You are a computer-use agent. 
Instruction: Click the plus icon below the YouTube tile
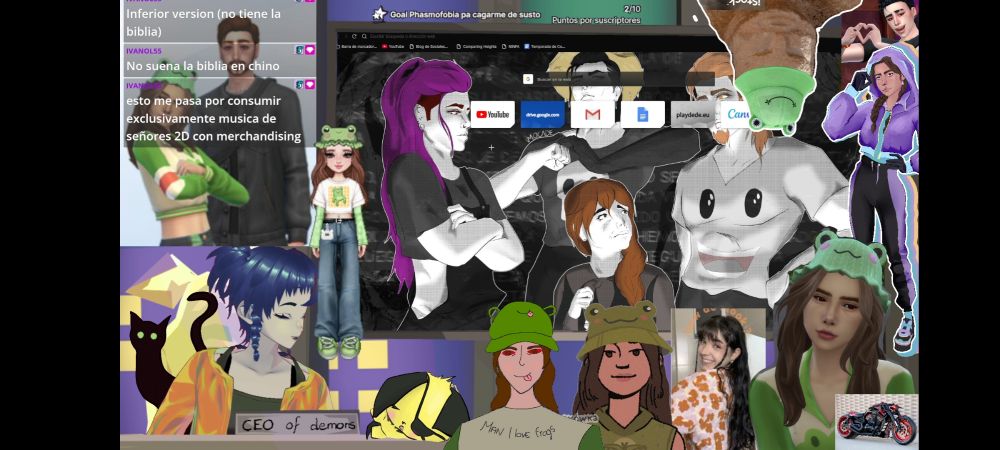click(491, 148)
